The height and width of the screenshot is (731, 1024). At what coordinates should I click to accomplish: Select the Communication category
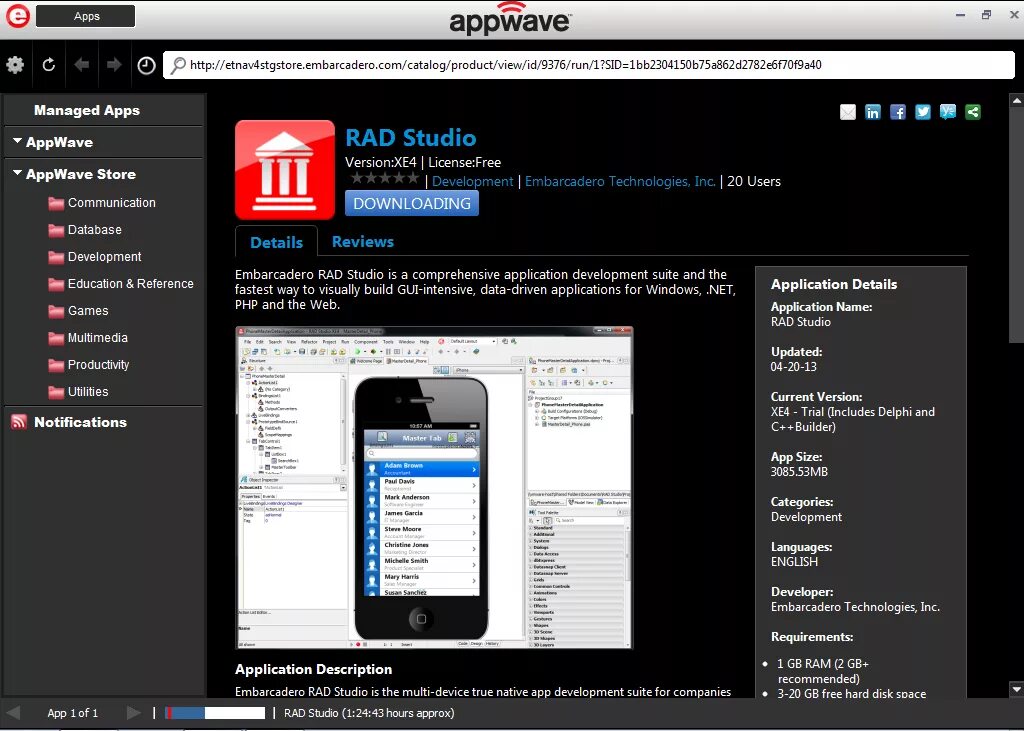pos(112,203)
